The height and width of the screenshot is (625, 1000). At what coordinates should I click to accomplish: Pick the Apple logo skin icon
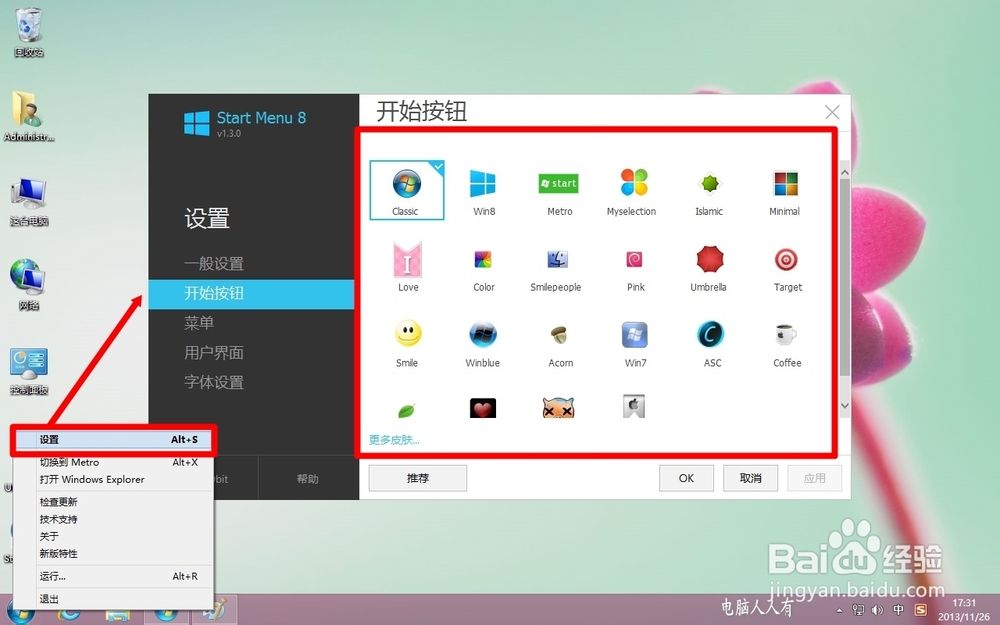click(x=634, y=406)
